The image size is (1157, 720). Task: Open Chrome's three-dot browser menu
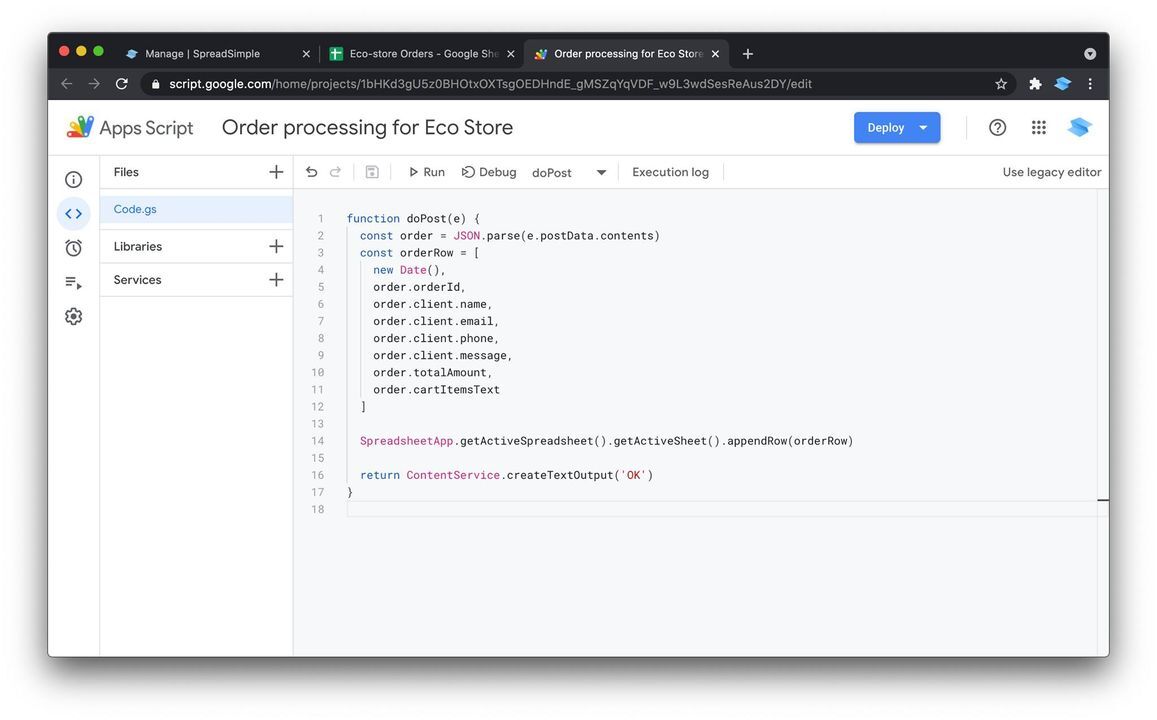(x=1090, y=84)
